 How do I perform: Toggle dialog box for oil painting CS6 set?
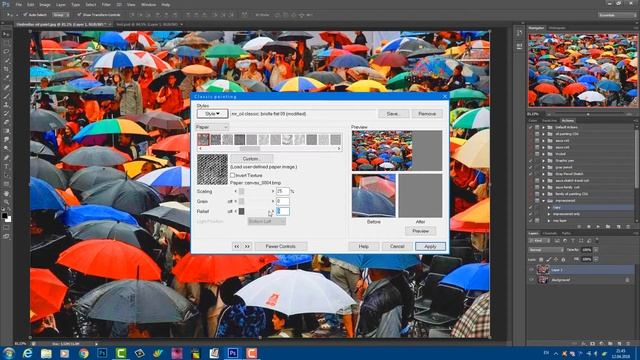(537, 134)
